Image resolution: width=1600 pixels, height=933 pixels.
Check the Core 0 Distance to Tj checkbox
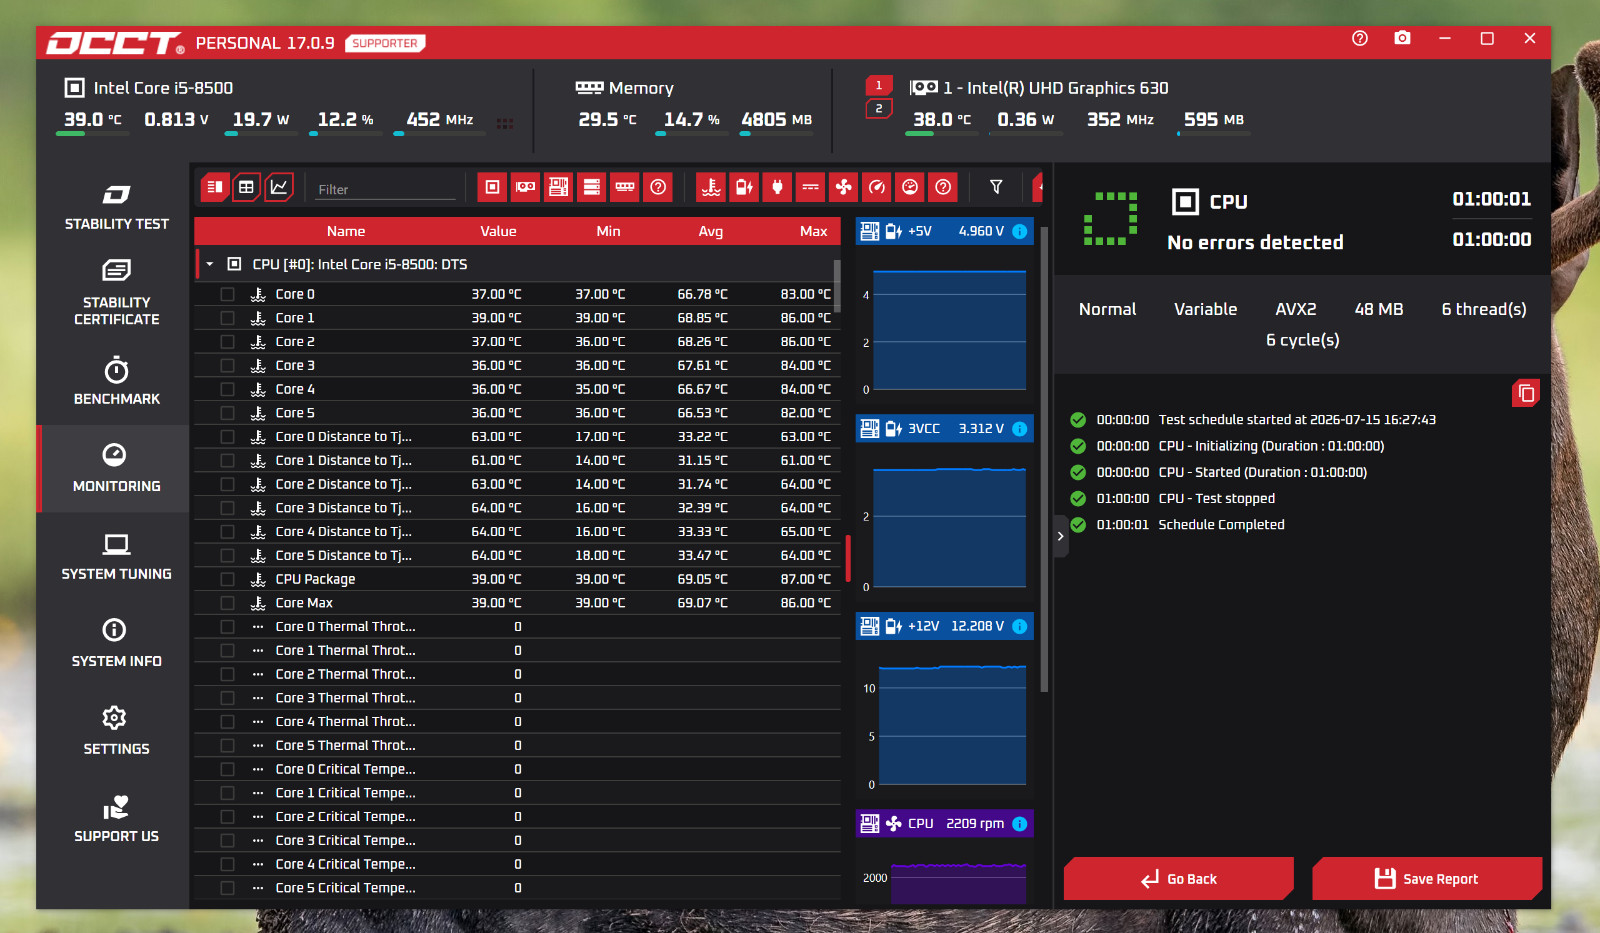click(x=228, y=437)
